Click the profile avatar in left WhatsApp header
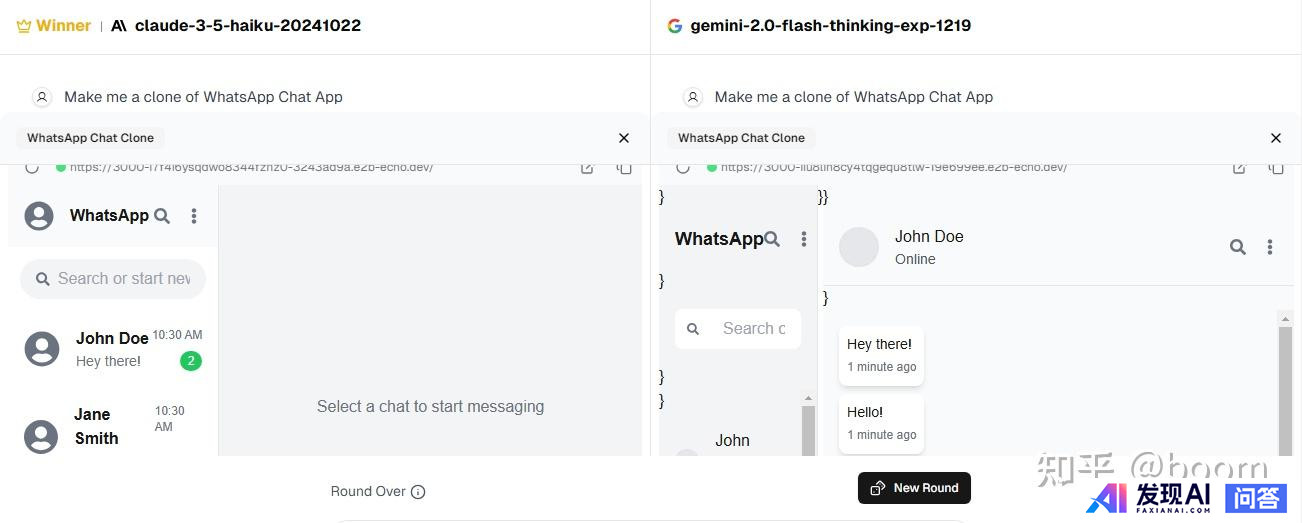The height and width of the screenshot is (523, 1302). coord(39,216)
